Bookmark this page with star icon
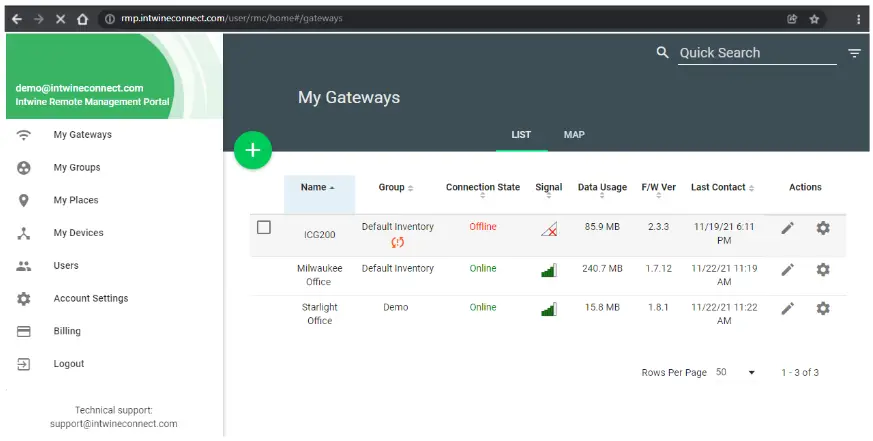This screenshot has width=873, height=441. [814, 19]
